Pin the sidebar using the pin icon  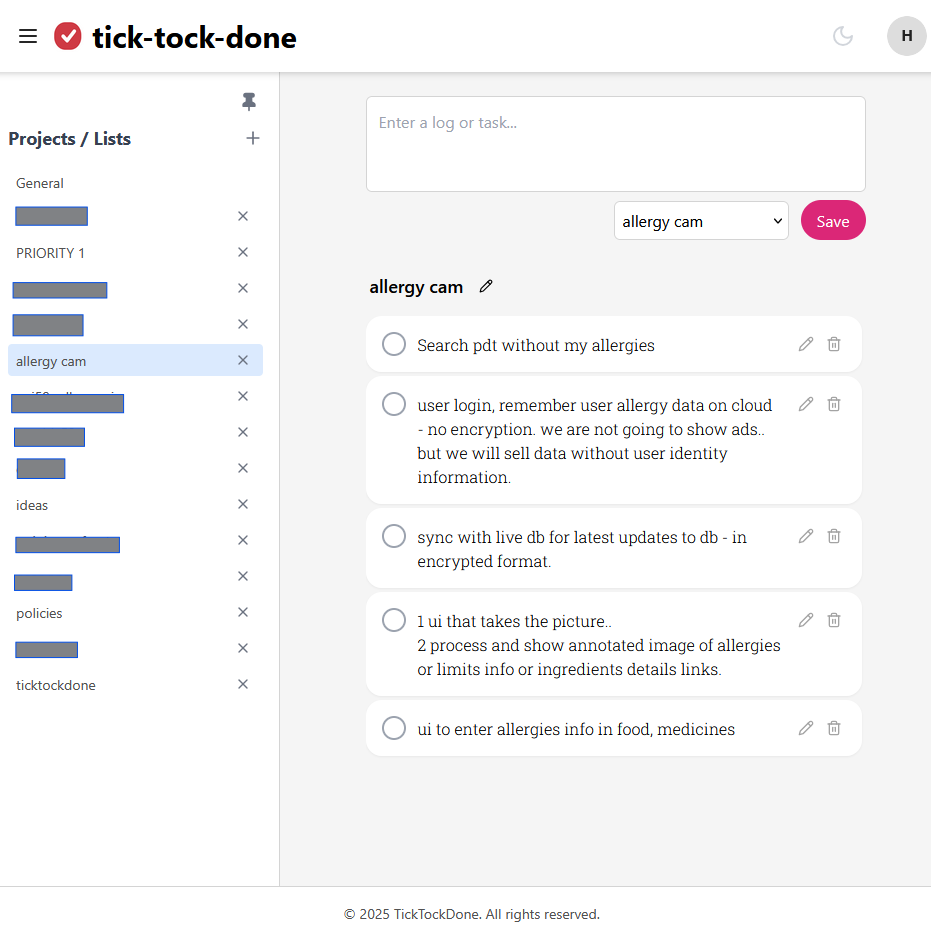[248, 101]
